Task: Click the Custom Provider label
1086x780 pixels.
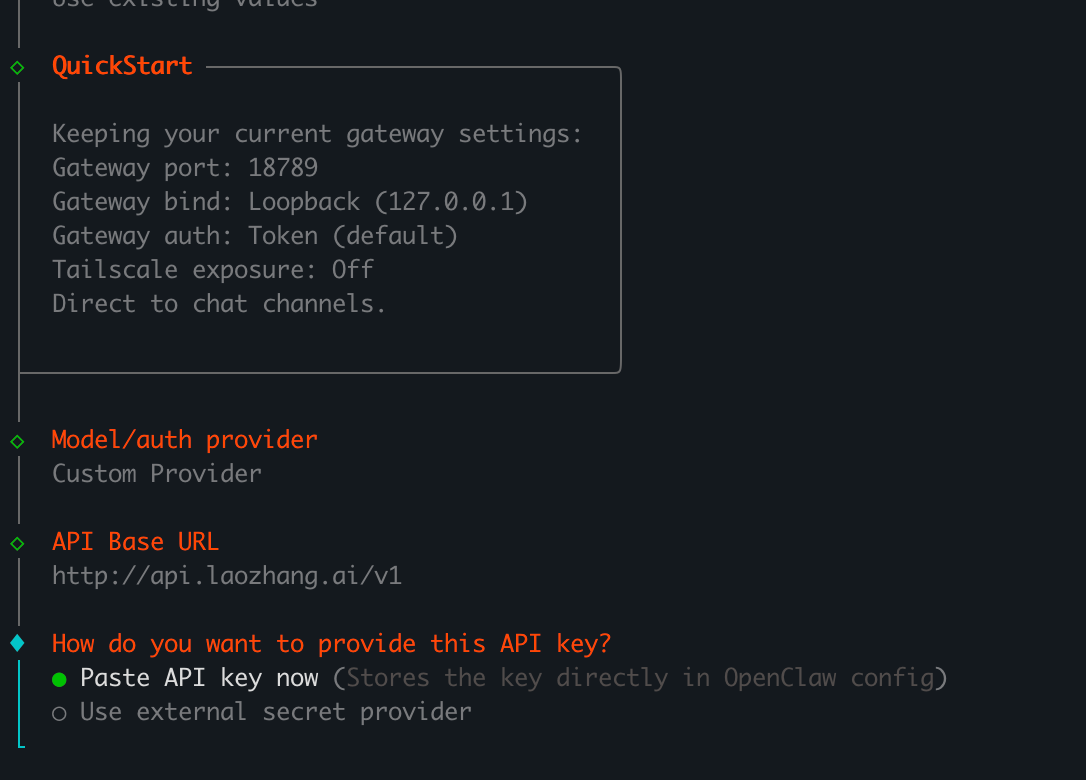Action: (156, 473)
